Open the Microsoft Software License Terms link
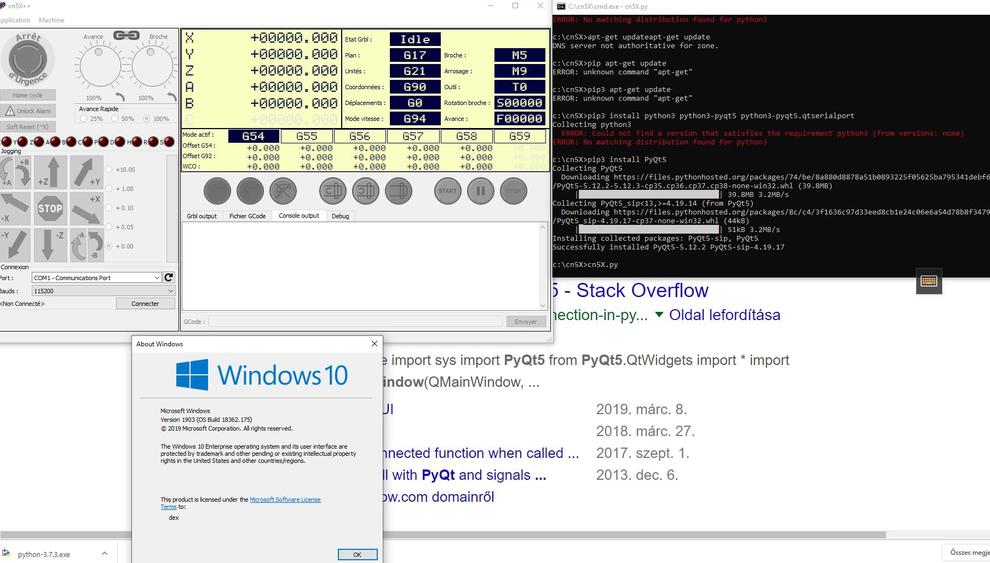This screenshot has height=563, width=990. point(285,499)
